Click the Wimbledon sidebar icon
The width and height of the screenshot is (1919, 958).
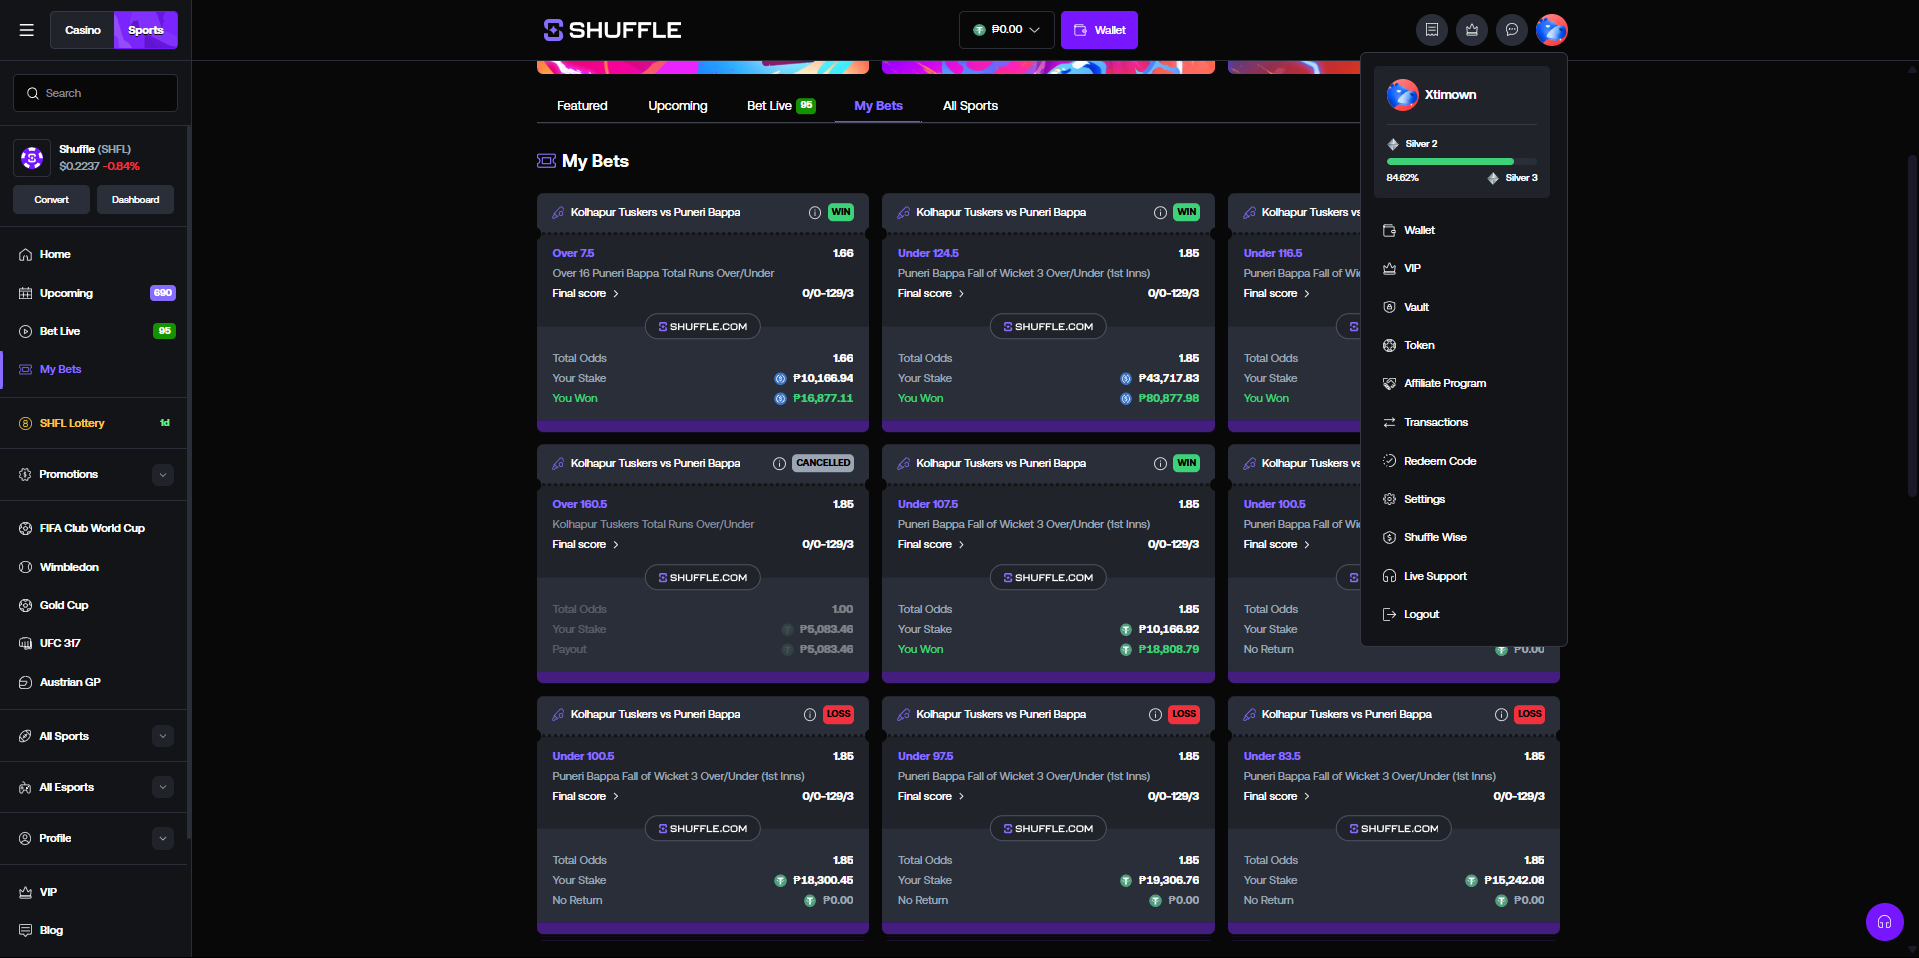(26, 567)
